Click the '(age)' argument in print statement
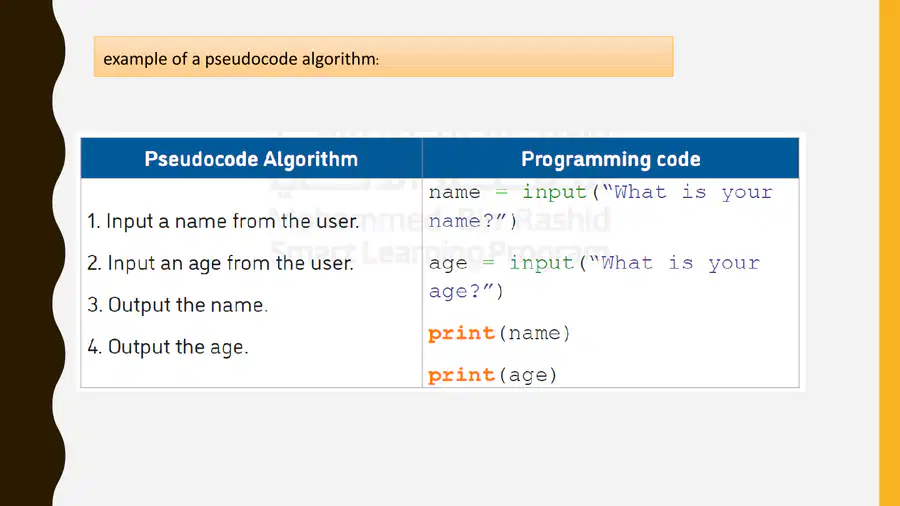Viewport: 900px width, 506px height. coord(528,375)
